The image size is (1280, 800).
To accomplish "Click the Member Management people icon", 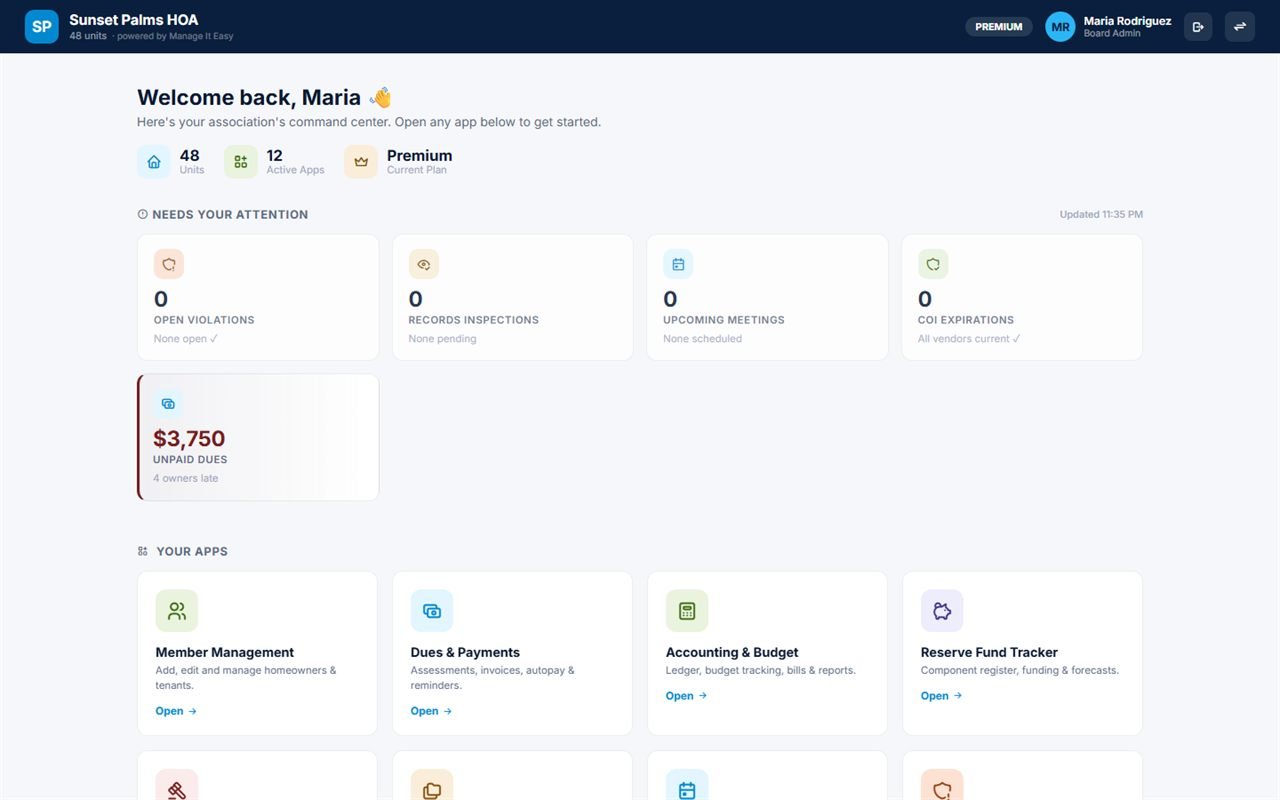I will (177, 611).
